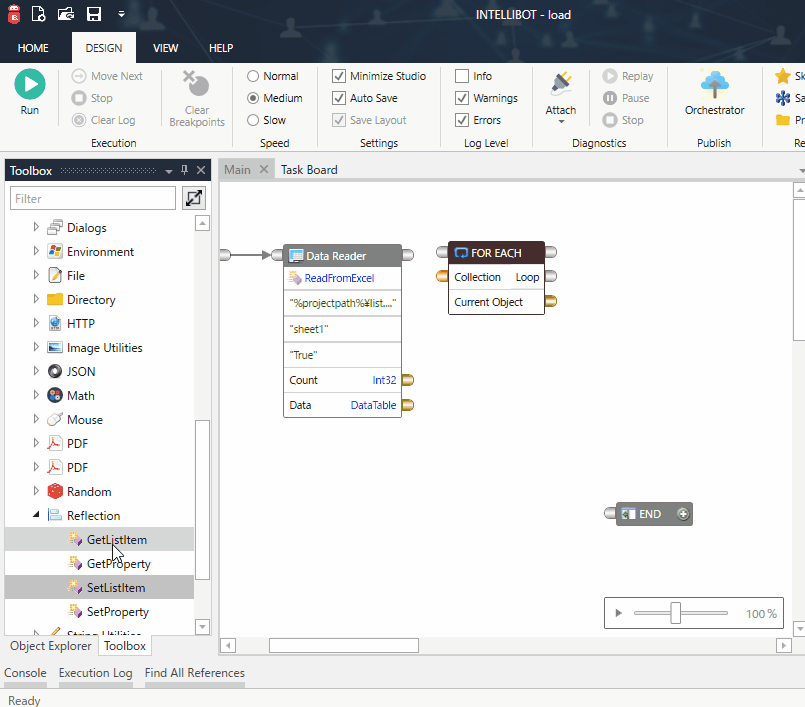Click the Save icon in quick access toolbar
The image size is (805, 707).
[x=93, y=14]
